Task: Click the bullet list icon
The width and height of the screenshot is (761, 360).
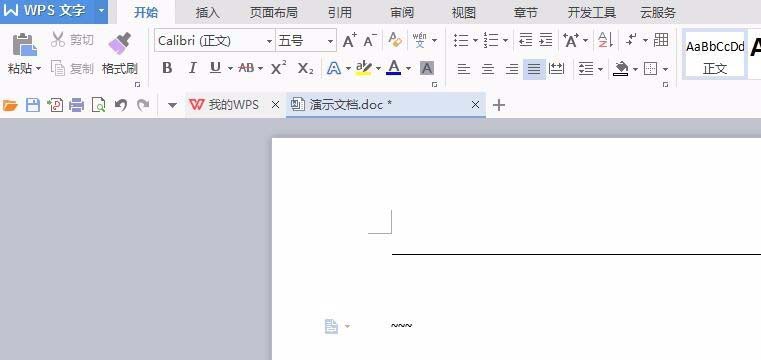Action: [461, 40]
